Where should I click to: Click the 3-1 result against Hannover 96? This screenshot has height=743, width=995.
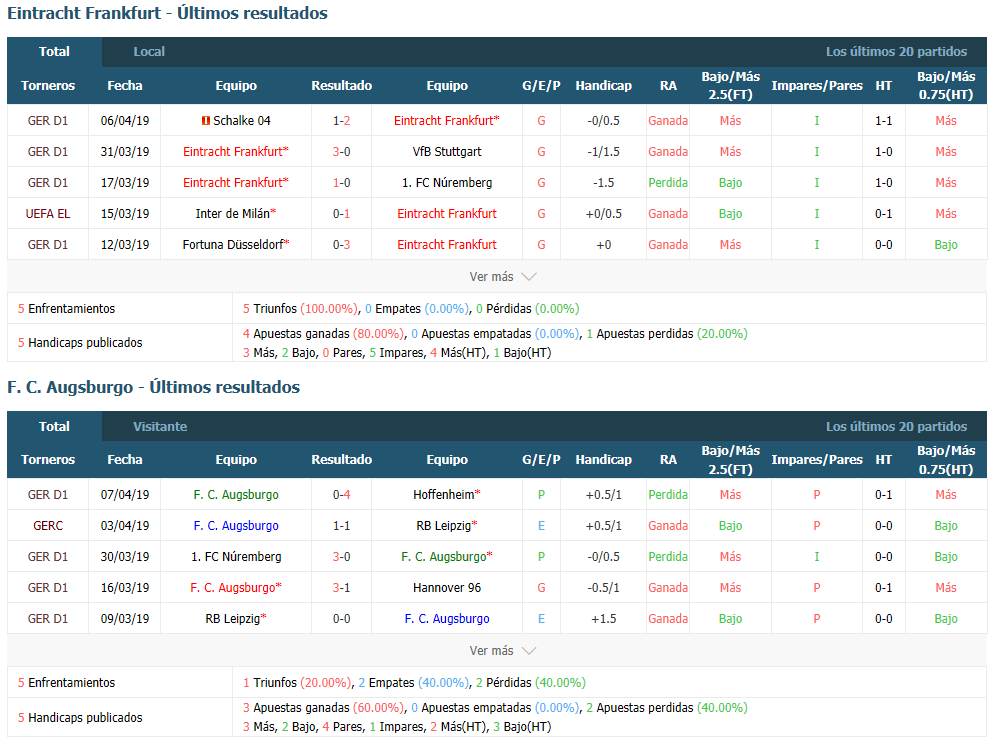[341, 588]
